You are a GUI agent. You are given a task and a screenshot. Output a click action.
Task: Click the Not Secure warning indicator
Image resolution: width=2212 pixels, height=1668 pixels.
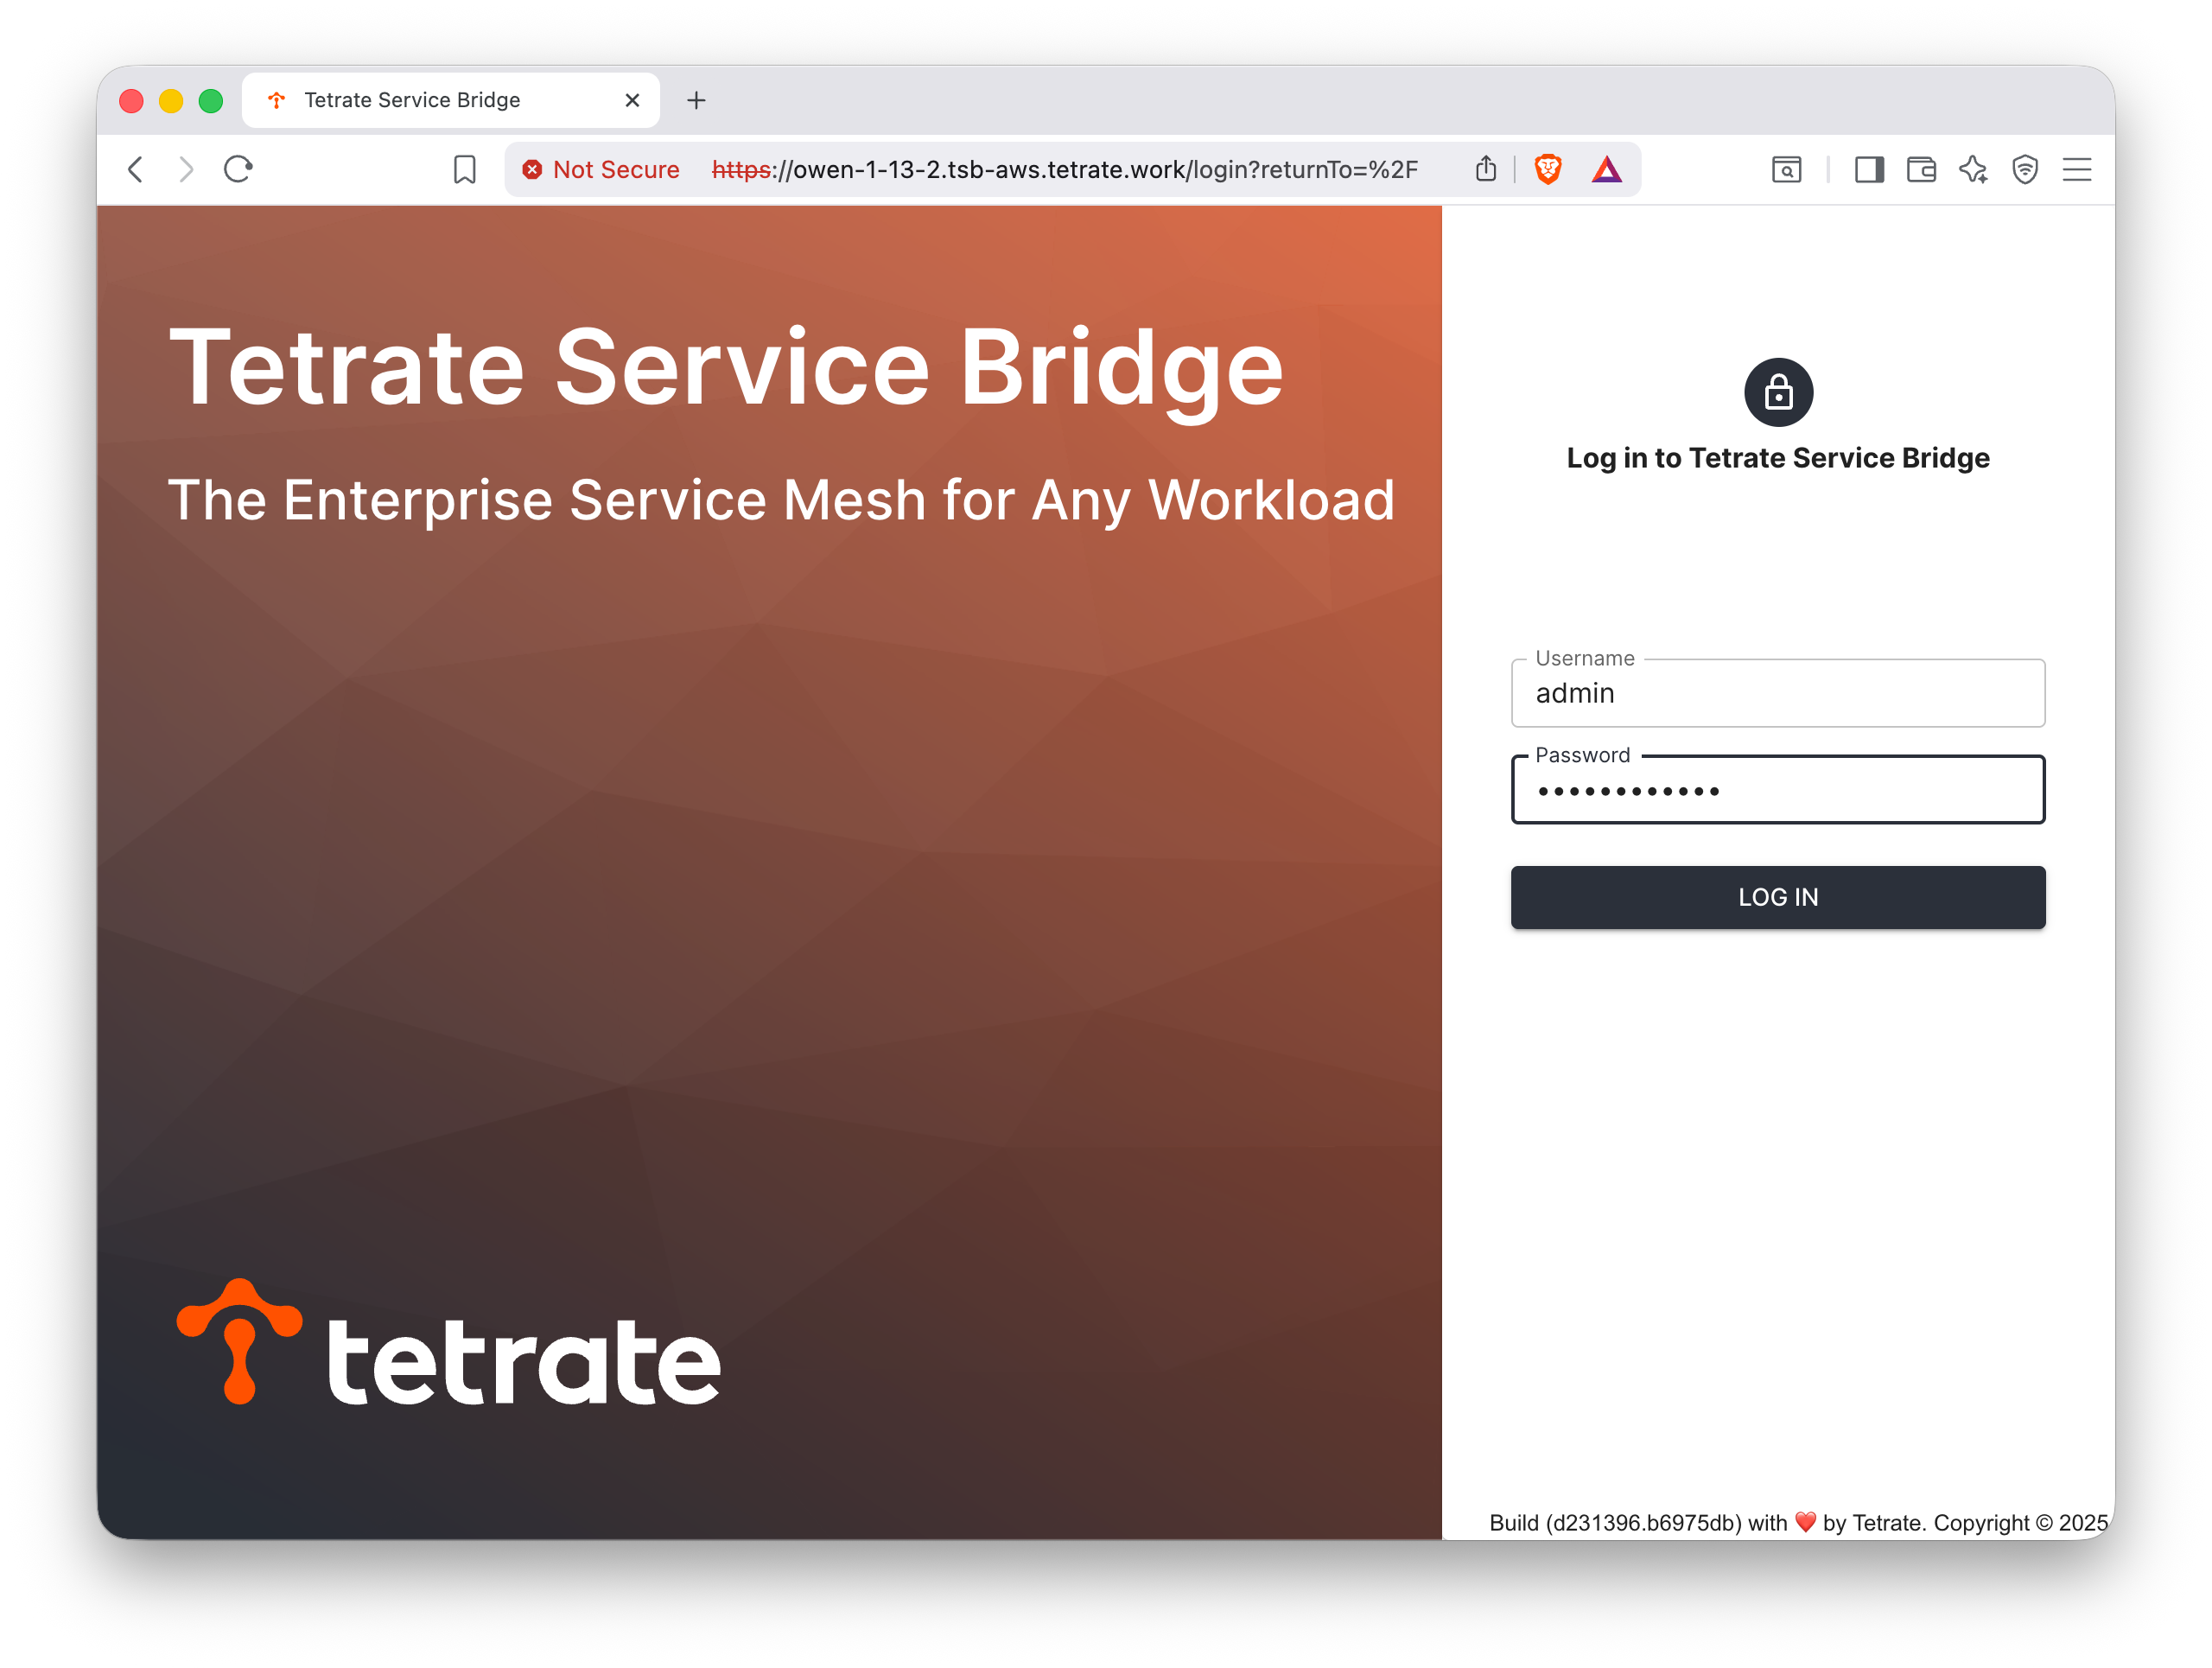click(601, 170)
